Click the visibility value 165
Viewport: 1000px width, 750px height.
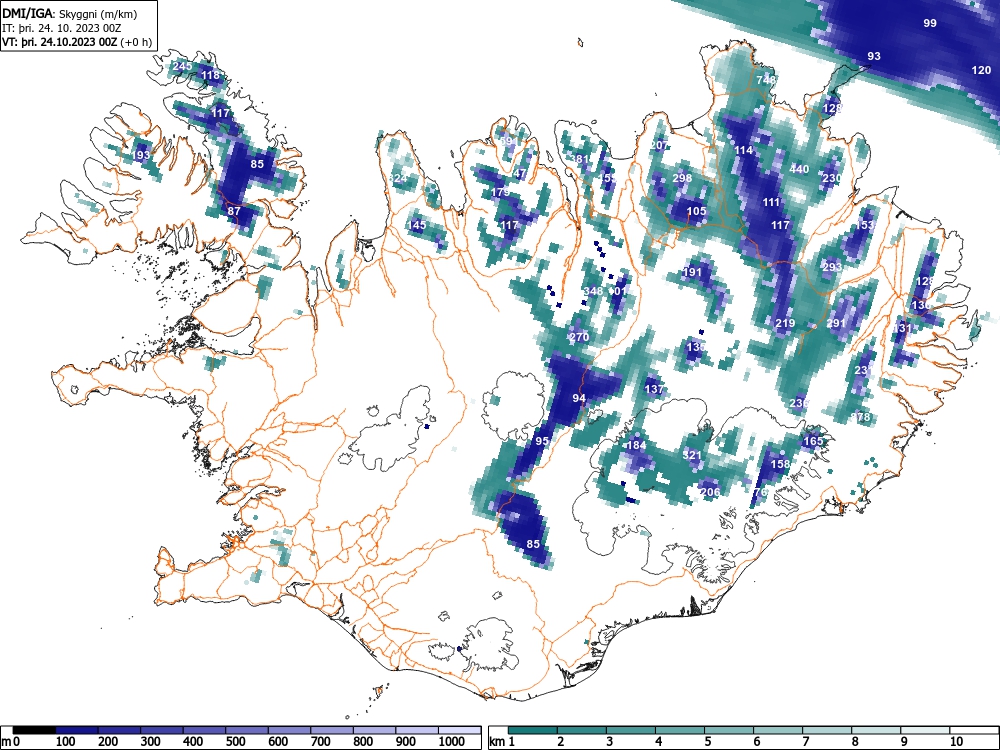pyautogui.click(x=813, y=441)
